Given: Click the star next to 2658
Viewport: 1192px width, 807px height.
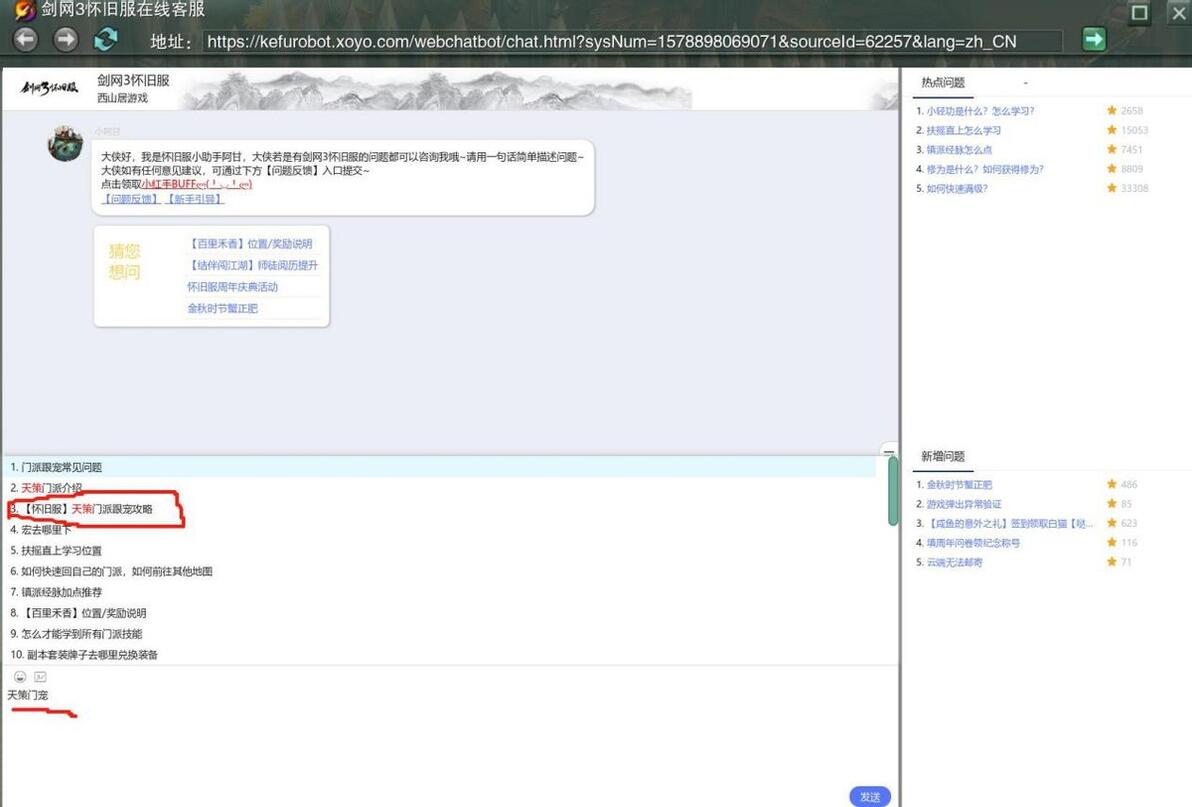Looking at the screenshot, I should (x=1111, y=110).
